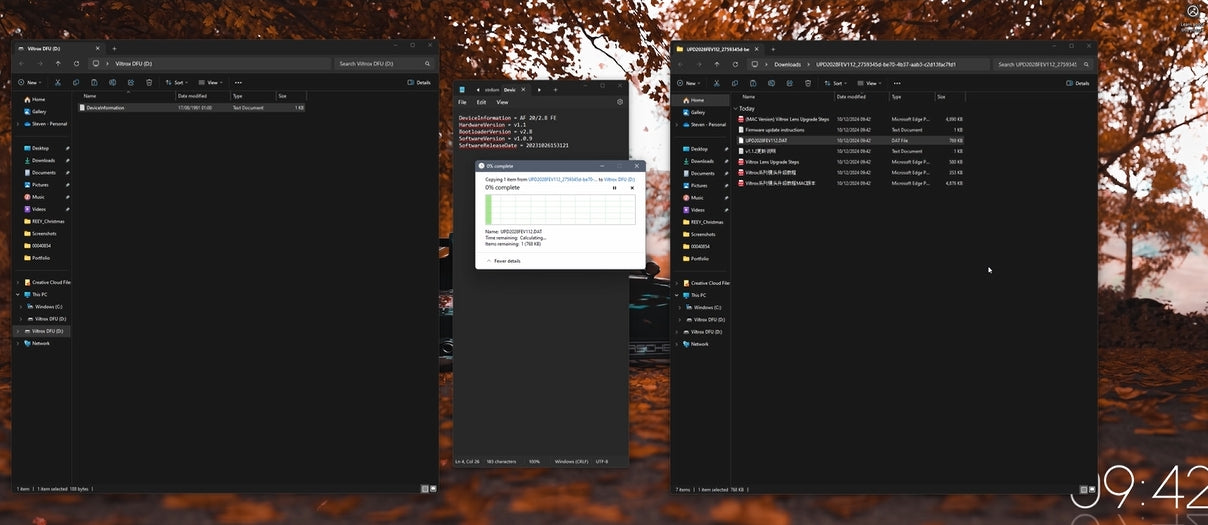Paste into the Viltrox DFU window

coord(94,82)
